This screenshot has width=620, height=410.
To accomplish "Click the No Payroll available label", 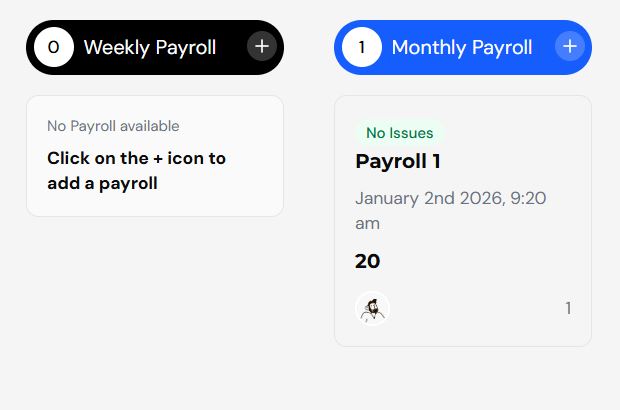I will pos(113,126).
